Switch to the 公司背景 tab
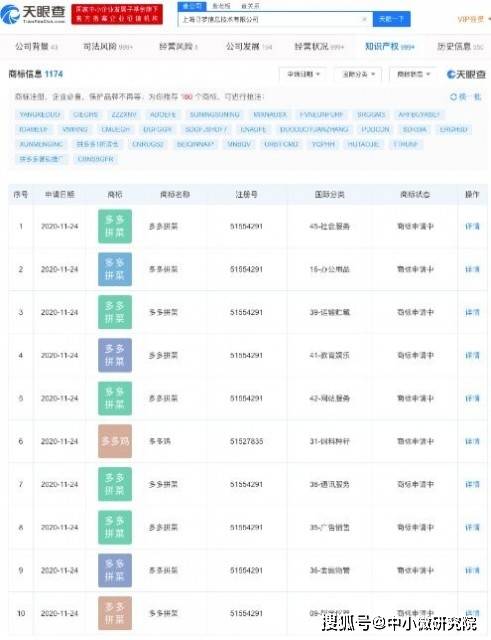 (x=36, y=47)
